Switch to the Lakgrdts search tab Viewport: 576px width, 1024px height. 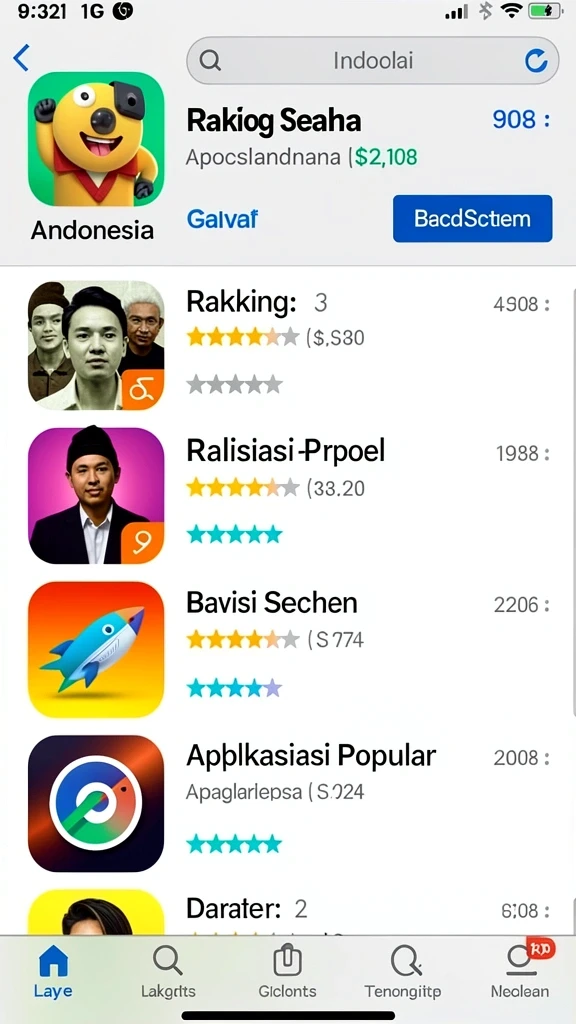pos(168,971)
